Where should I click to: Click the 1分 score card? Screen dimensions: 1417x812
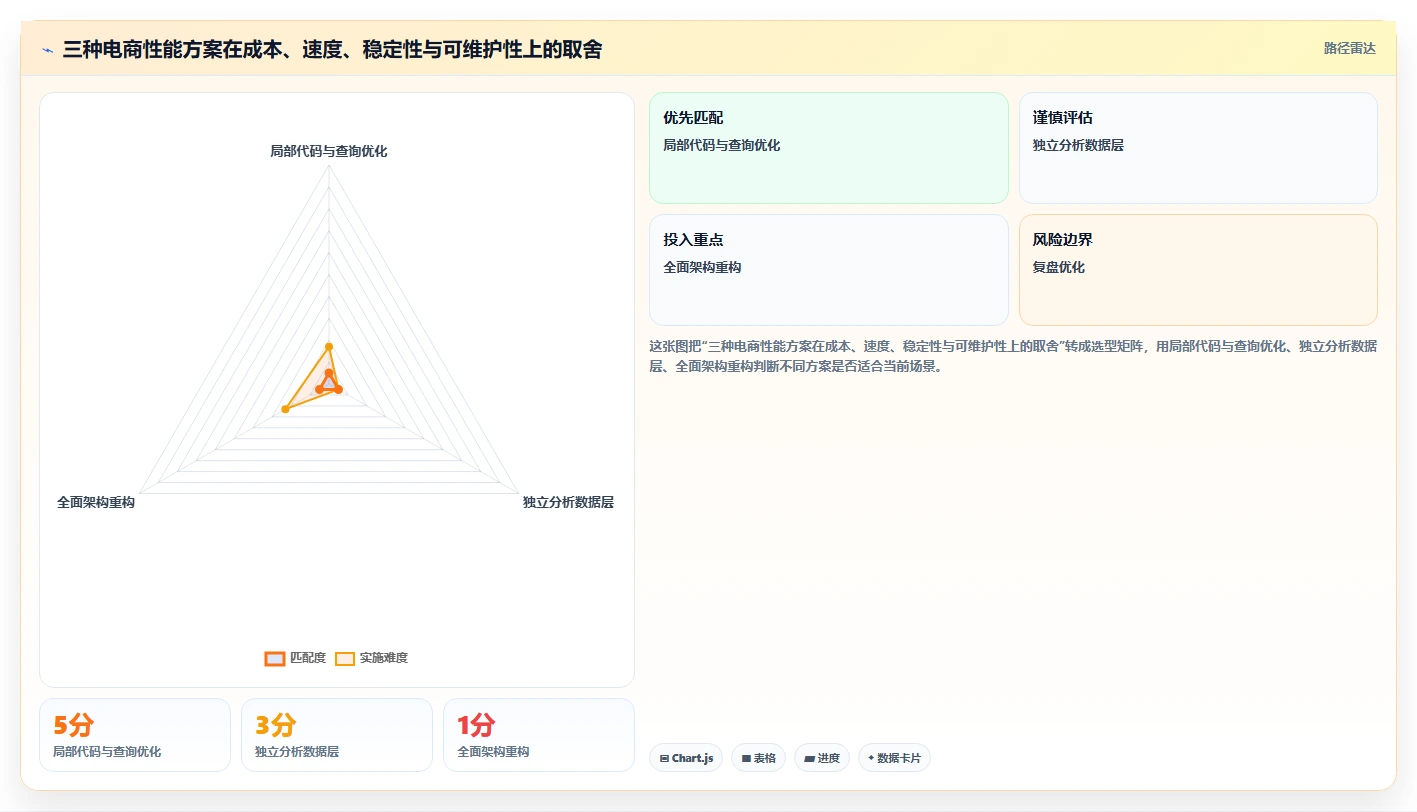539,735
